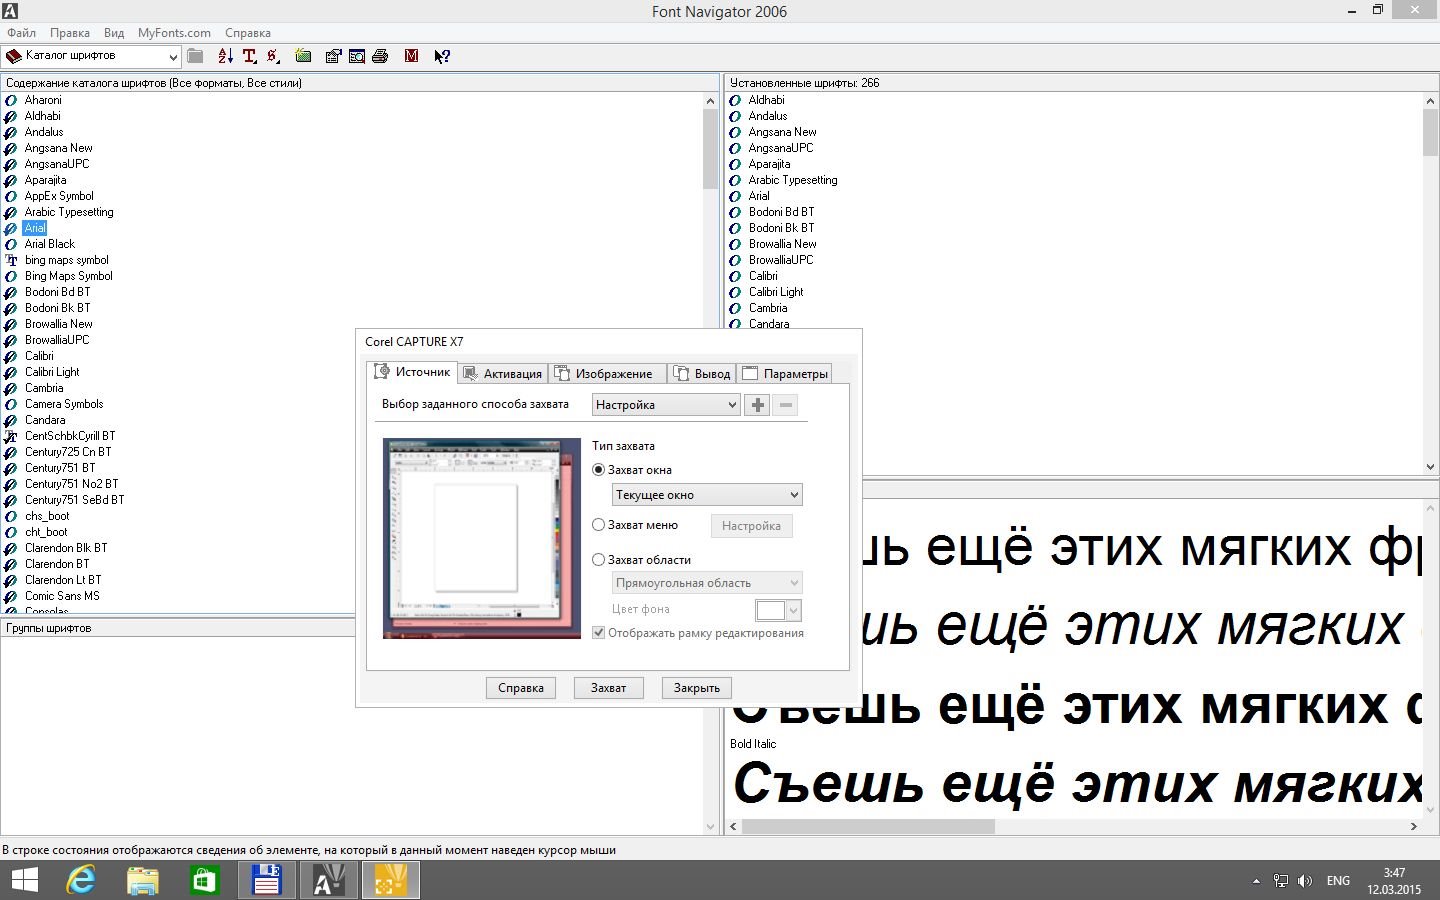
Task: Click the font format filter T icon
Action: (x=250, y=56)
